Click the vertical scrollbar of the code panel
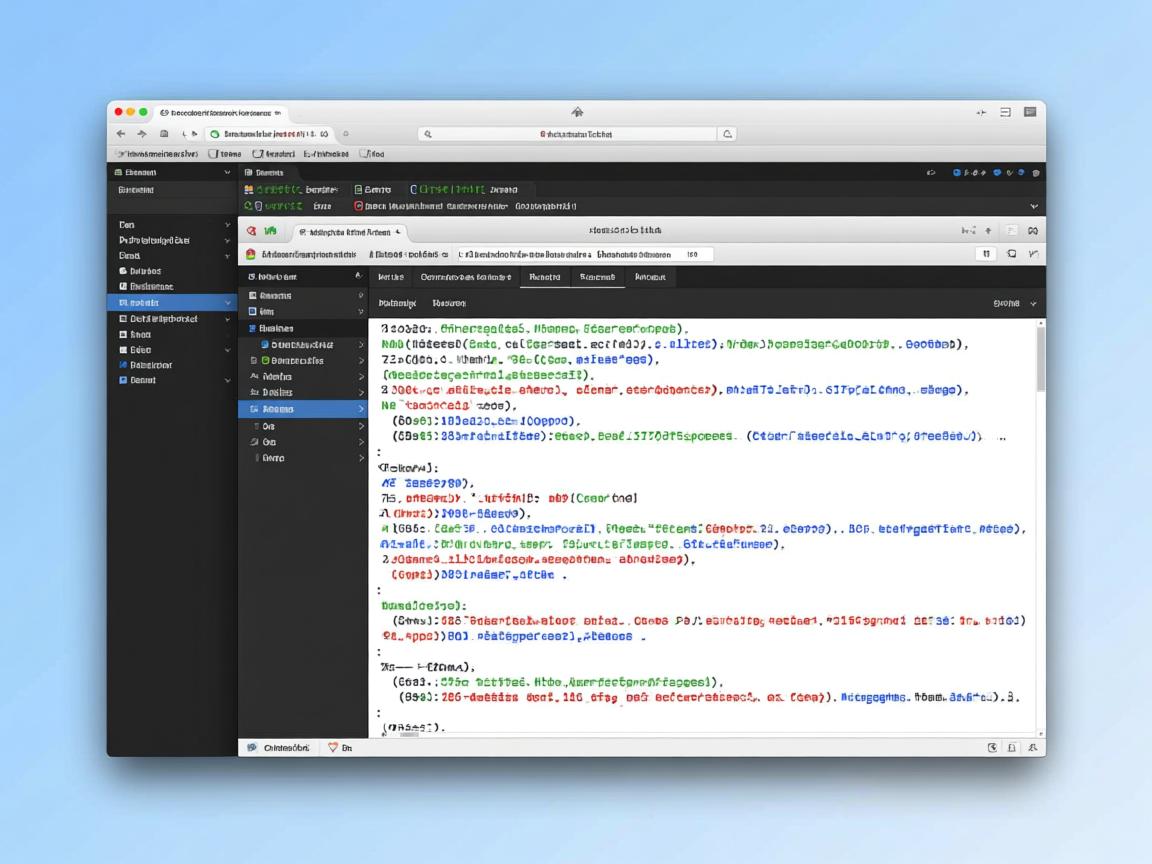Image resolution: width=1152 pixels, height=864 pixels. click(1040, 360)
